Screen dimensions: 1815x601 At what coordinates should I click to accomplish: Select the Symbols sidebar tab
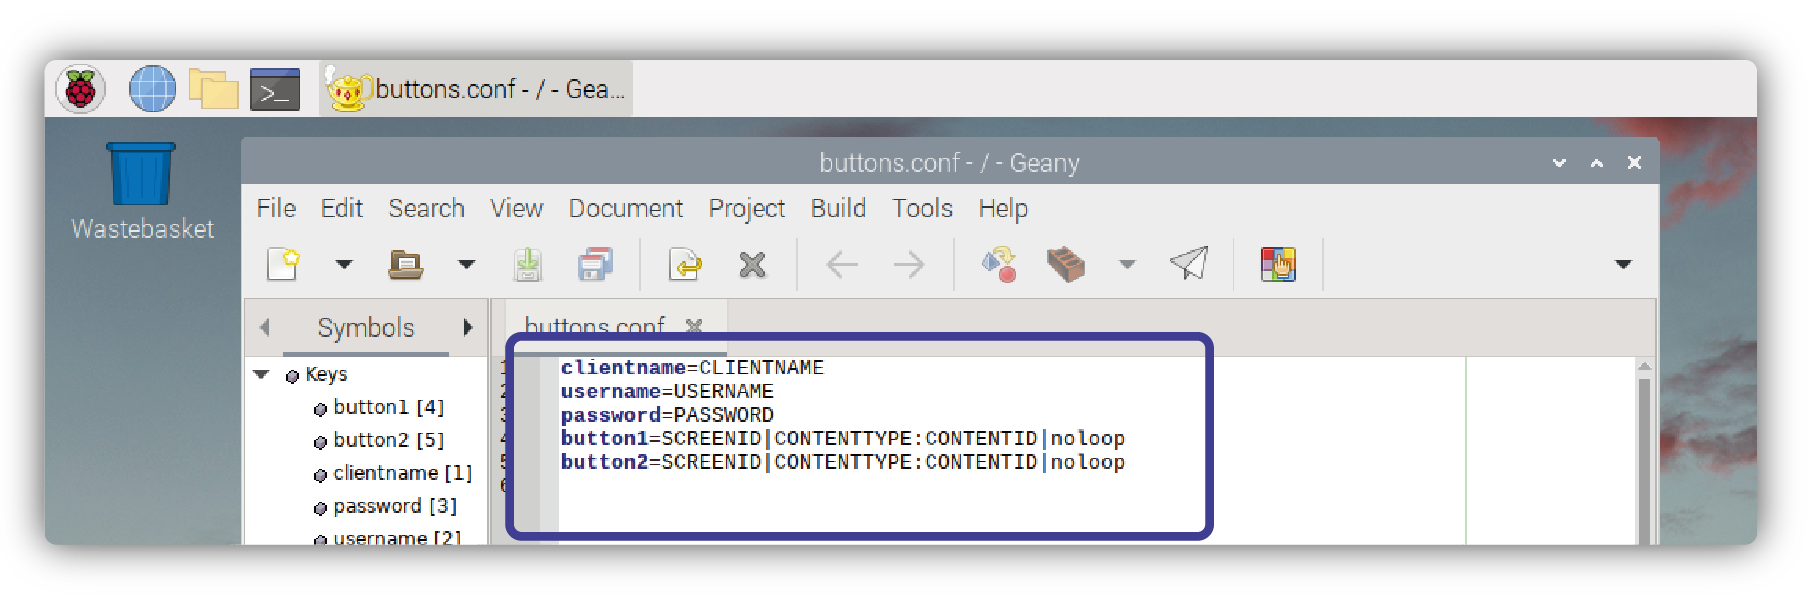(x=365, y=328)
